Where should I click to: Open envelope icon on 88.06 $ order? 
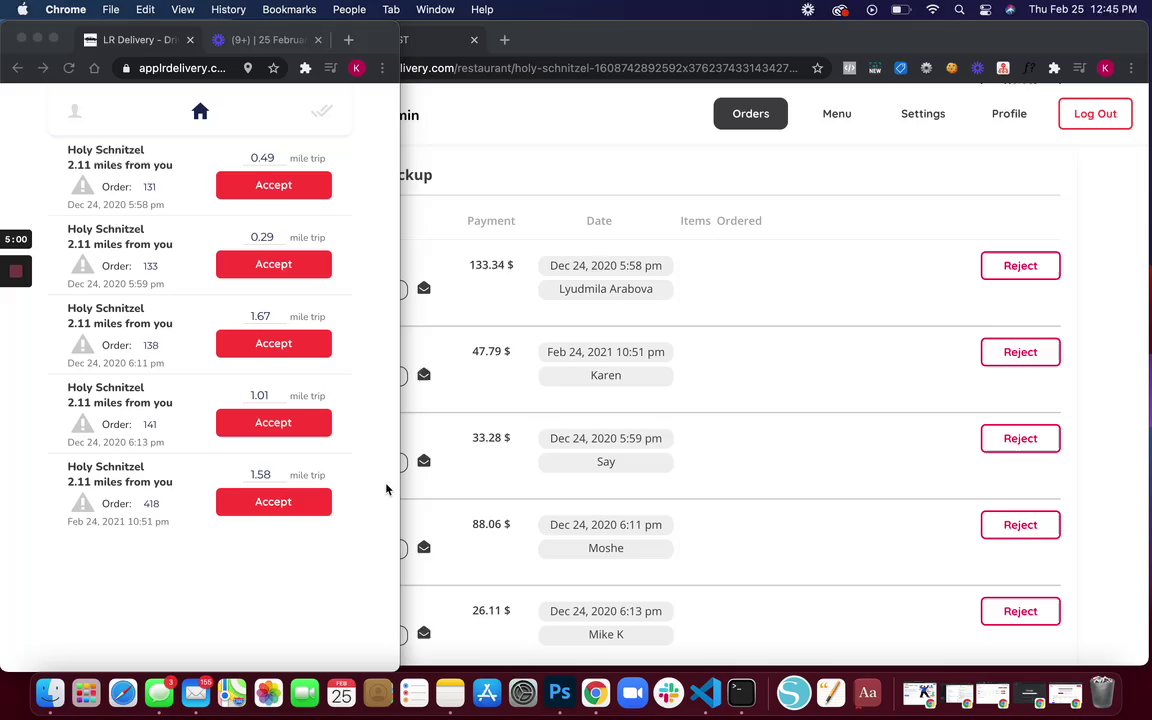pyautogui.click(x=424, y=547)
